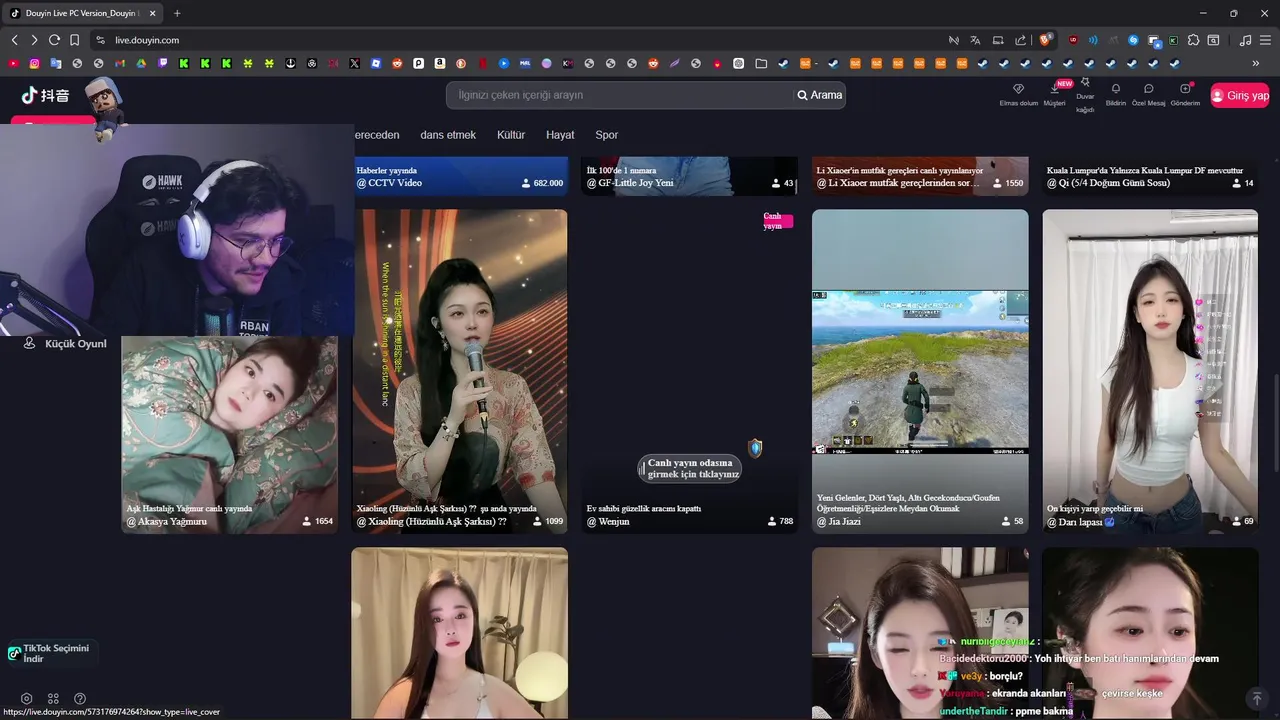The height and width of the screenshot is (720, 1280).
Task: Click the Brave Shields lion icon
Action: click(x=1046, y=40)
